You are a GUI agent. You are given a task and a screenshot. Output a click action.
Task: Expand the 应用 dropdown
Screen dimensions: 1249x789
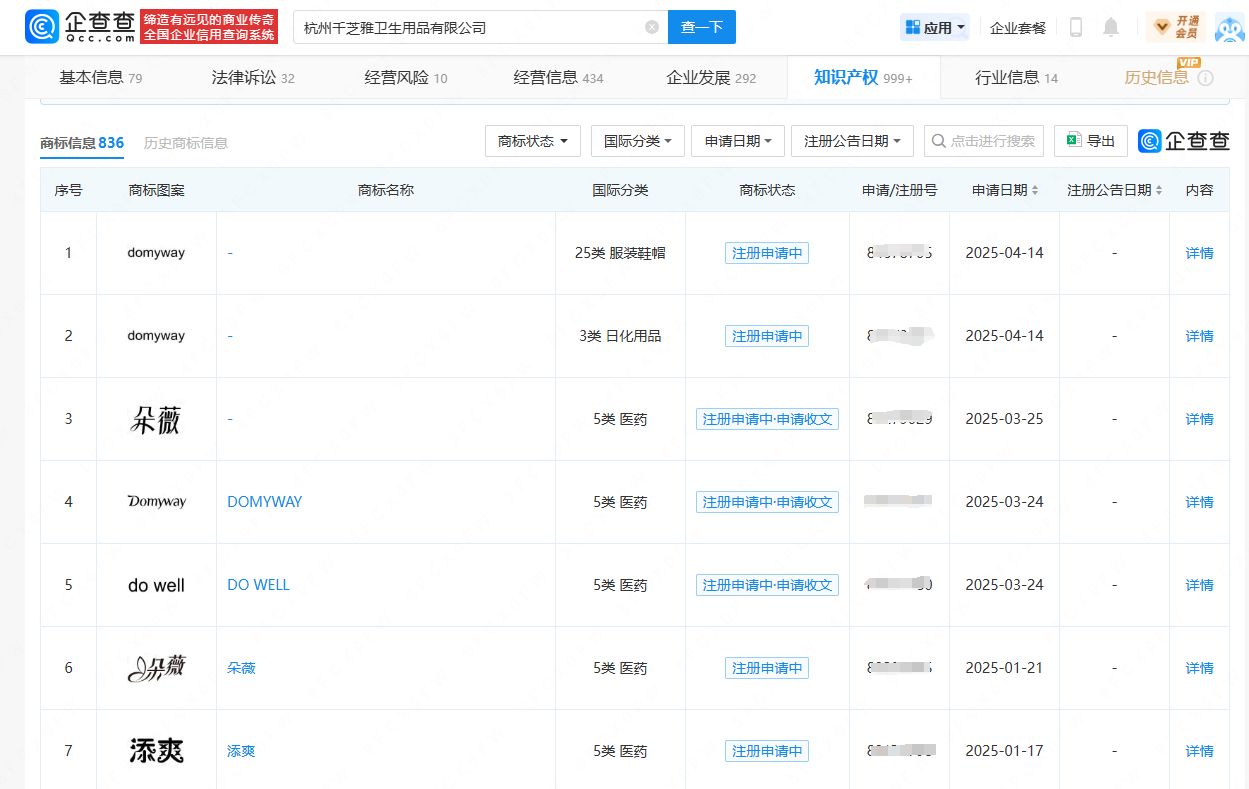tap(935, 27)
